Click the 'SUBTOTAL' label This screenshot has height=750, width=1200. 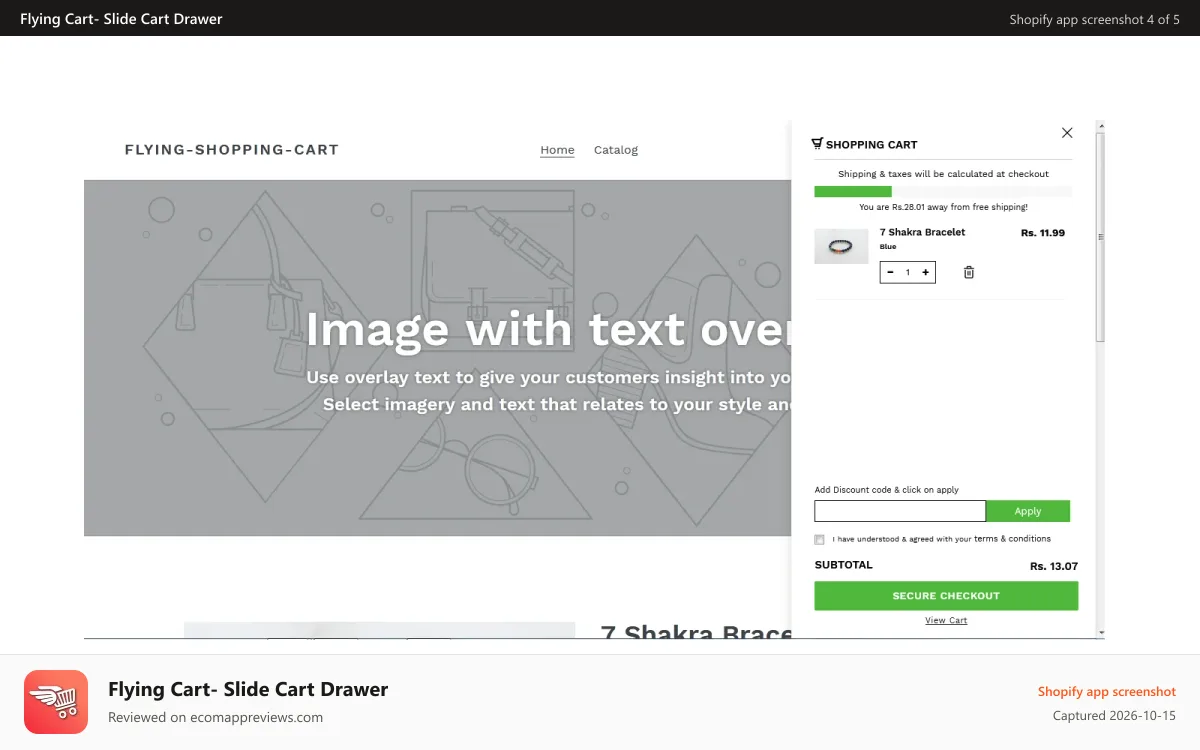pyautogui.click(x=844, y=565)
